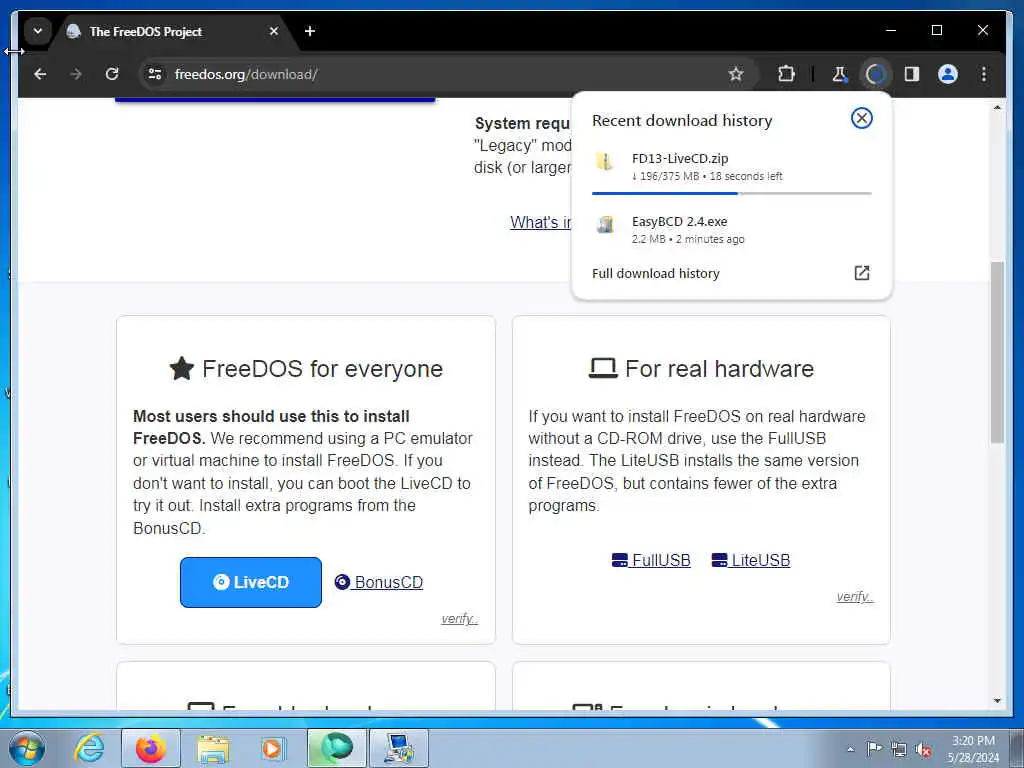Viewport: 1024px width, 768px height.
Task: Open full download history external link icon
Action: click(862, 273)
